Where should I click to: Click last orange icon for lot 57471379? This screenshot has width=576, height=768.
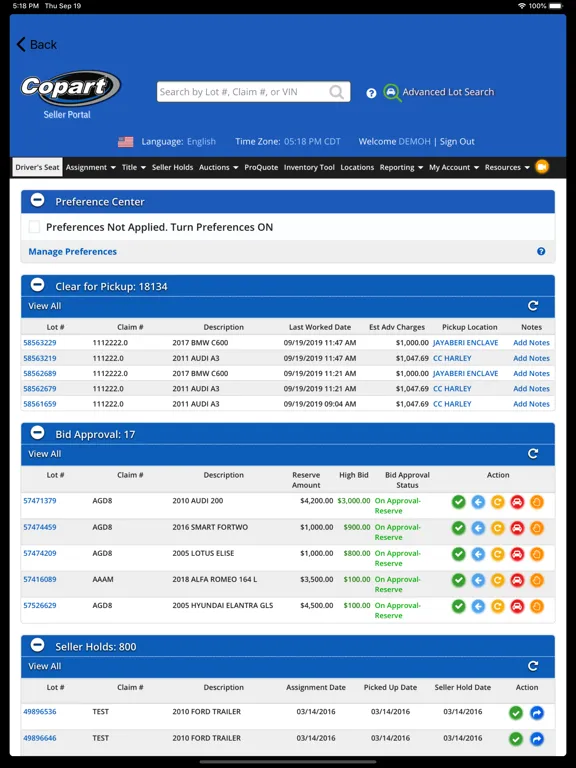(537, 502)
